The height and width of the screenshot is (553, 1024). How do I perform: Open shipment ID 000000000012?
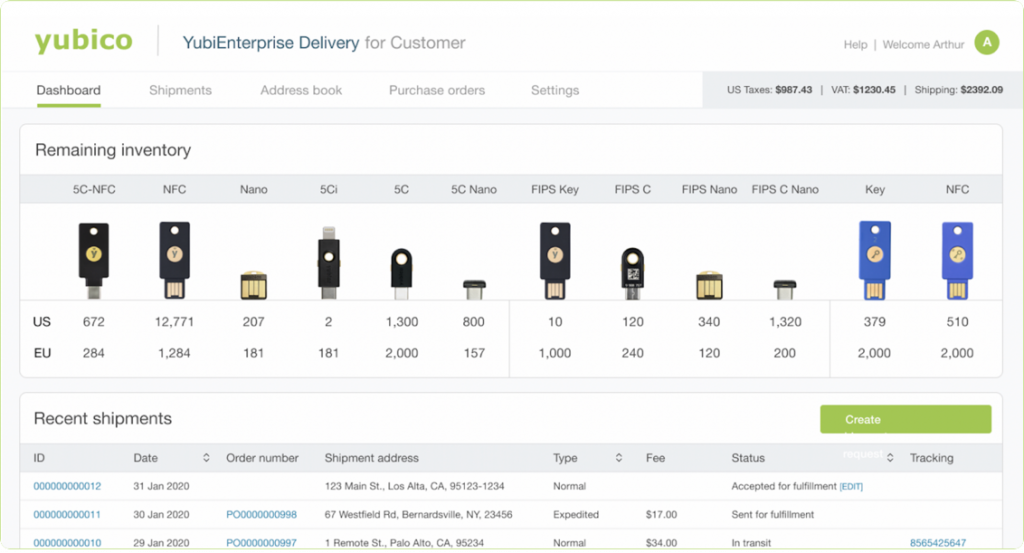point(67,486)
